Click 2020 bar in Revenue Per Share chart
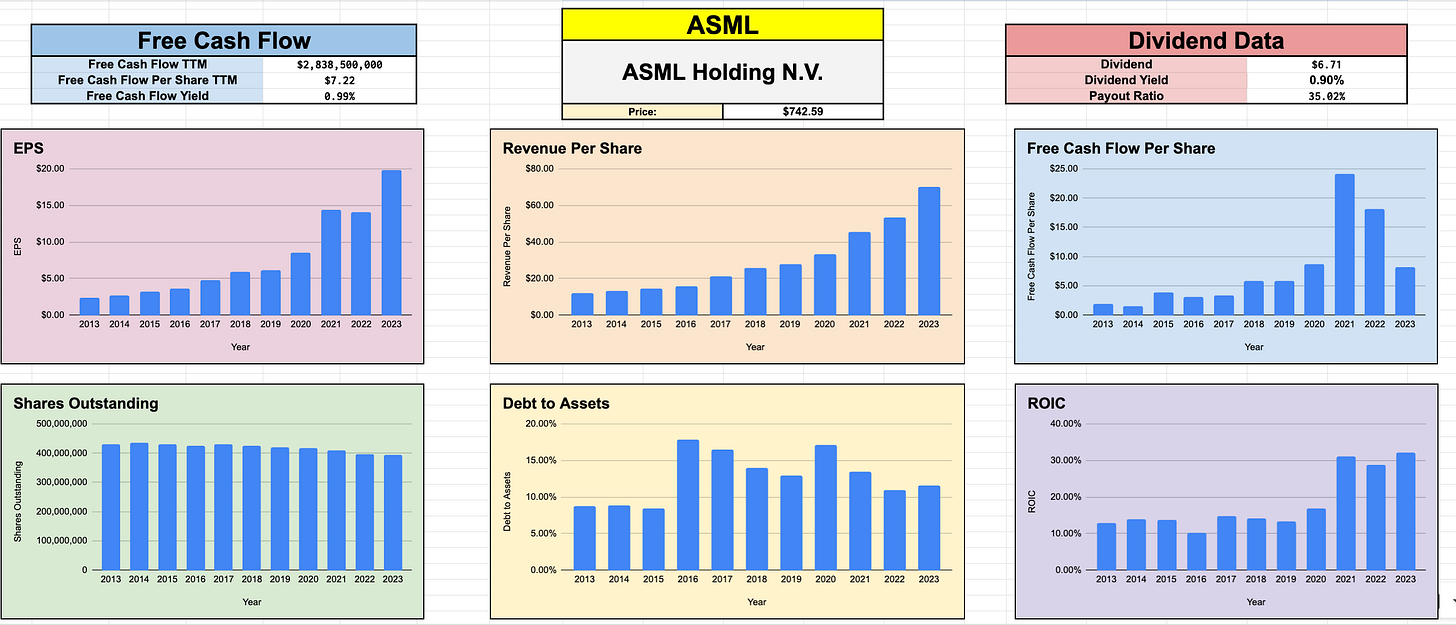Viewport: 1456px width, 625px height. click(x=825, y=285)
